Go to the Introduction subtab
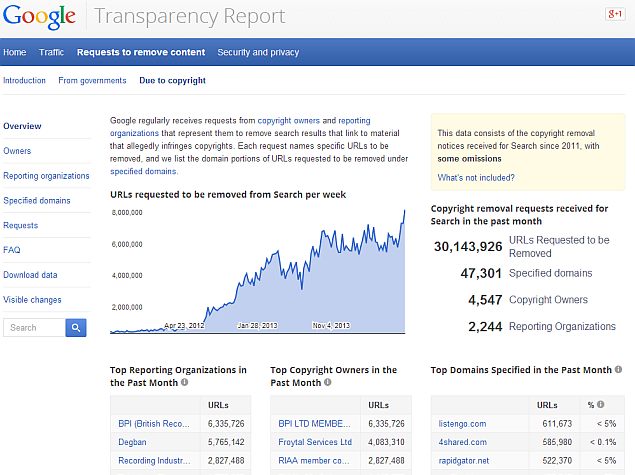Screen dimensions: 635x475 pyautogui.click(x=24, y=80)
